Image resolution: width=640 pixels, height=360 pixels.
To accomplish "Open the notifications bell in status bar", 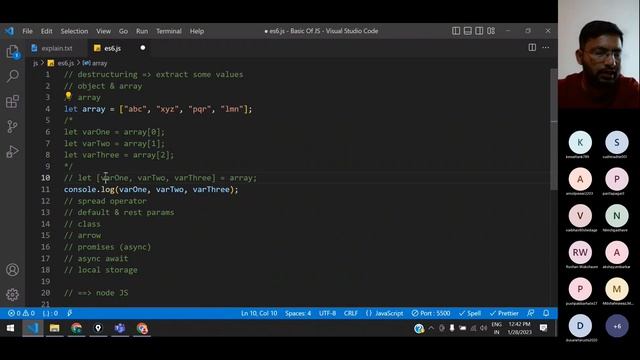I will (546, 313).
